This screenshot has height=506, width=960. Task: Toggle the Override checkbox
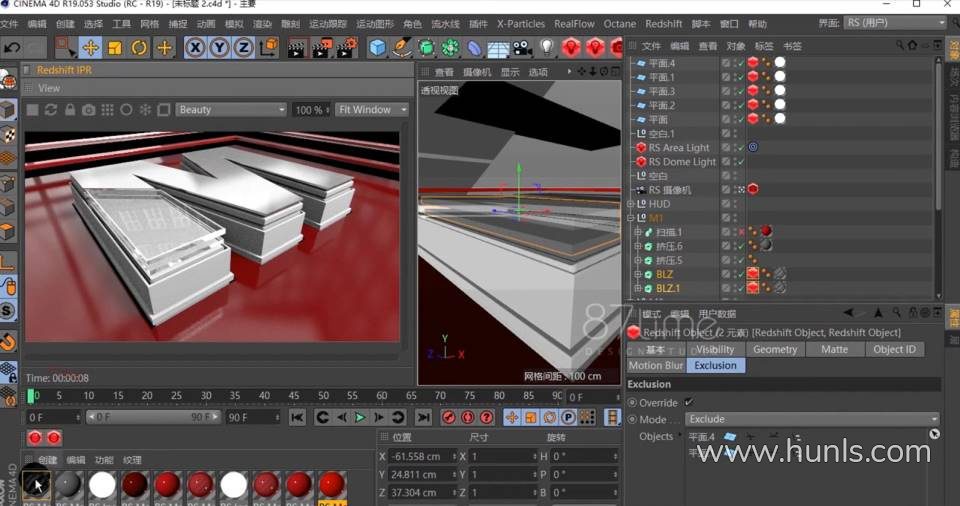click(689, 402)
